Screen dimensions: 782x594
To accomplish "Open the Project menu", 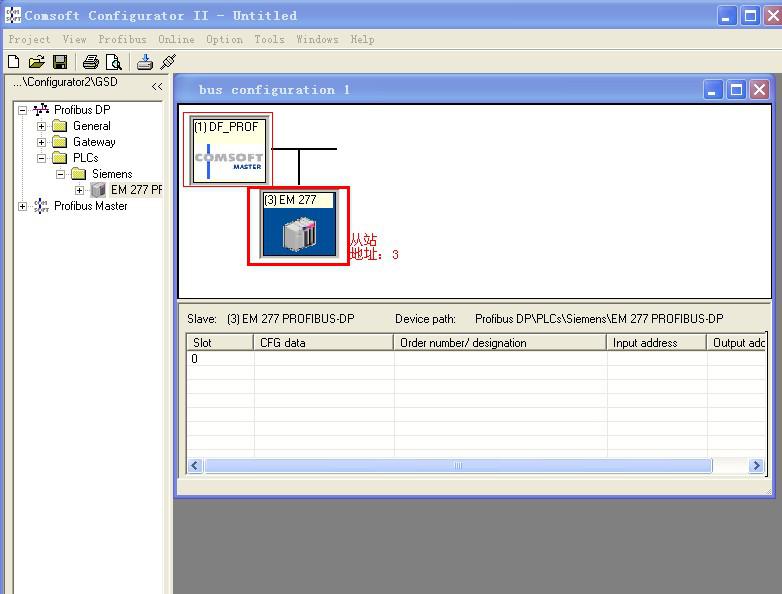I will pyautogui.click(x=29, y=39).
